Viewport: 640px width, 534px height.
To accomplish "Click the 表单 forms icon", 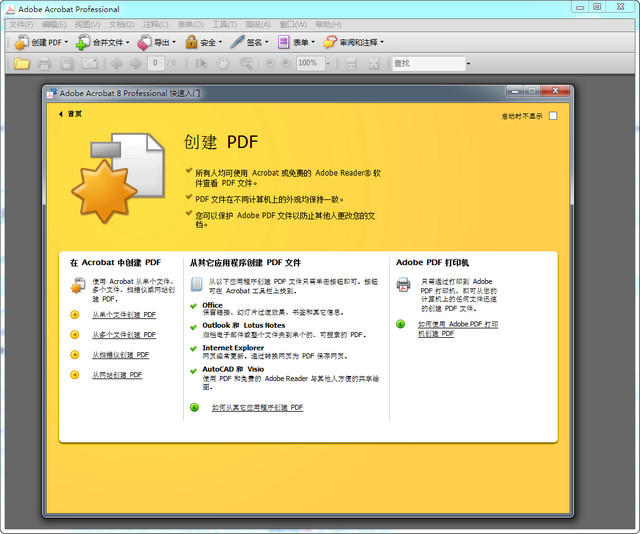I will point(284,43).
